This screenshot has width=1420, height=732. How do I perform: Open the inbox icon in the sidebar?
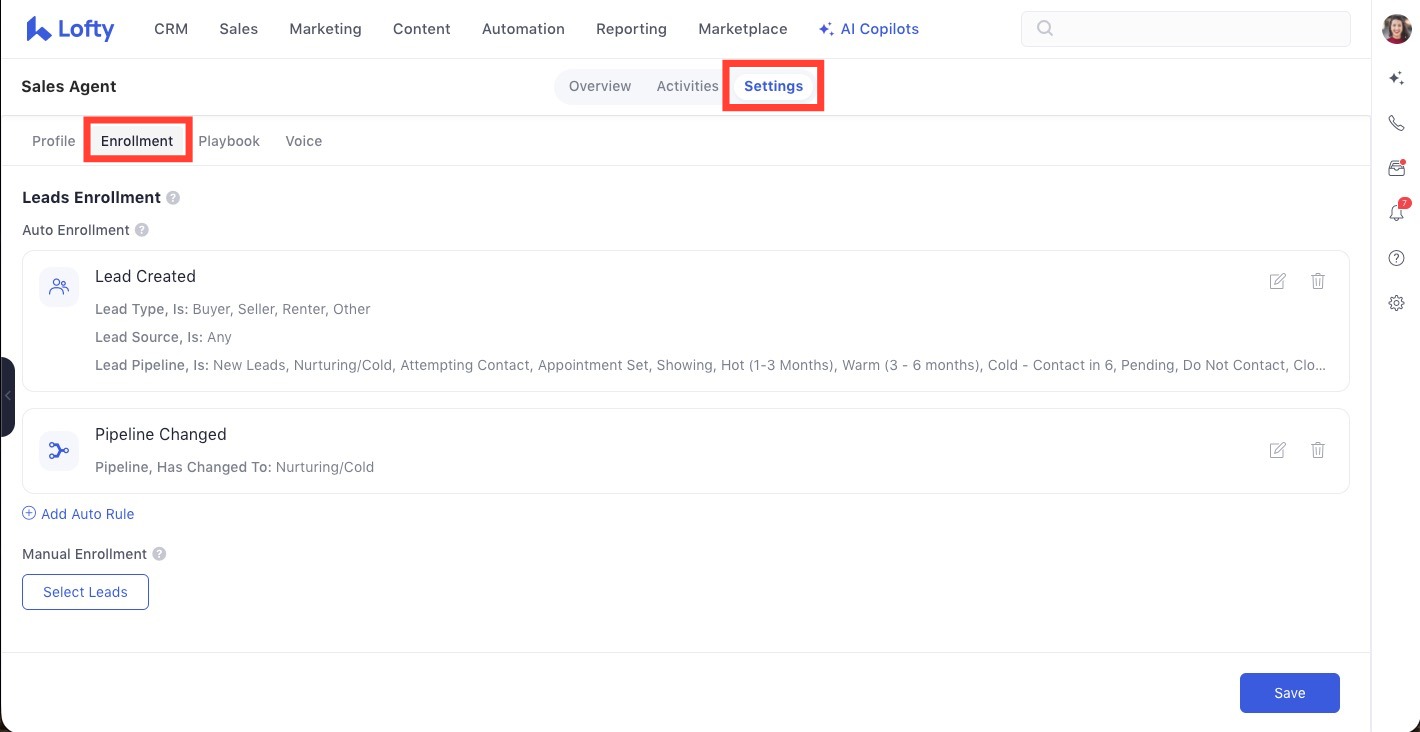[x=1396, y=168]
